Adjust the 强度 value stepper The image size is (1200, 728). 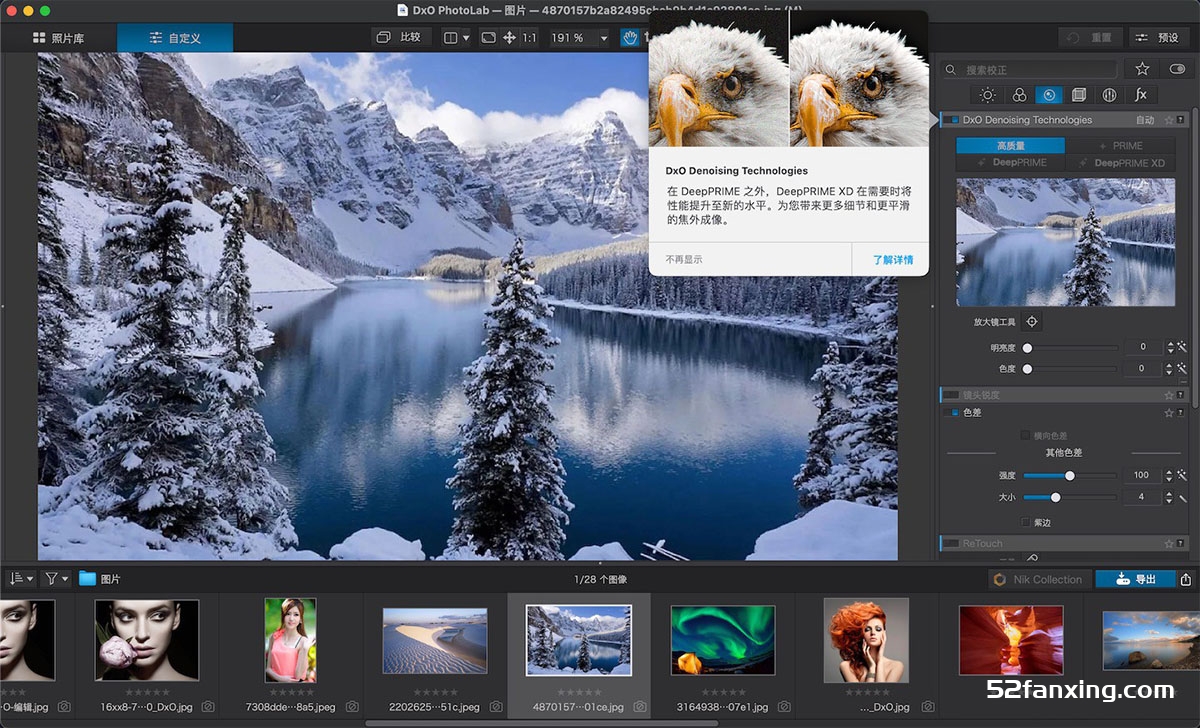1171,475
